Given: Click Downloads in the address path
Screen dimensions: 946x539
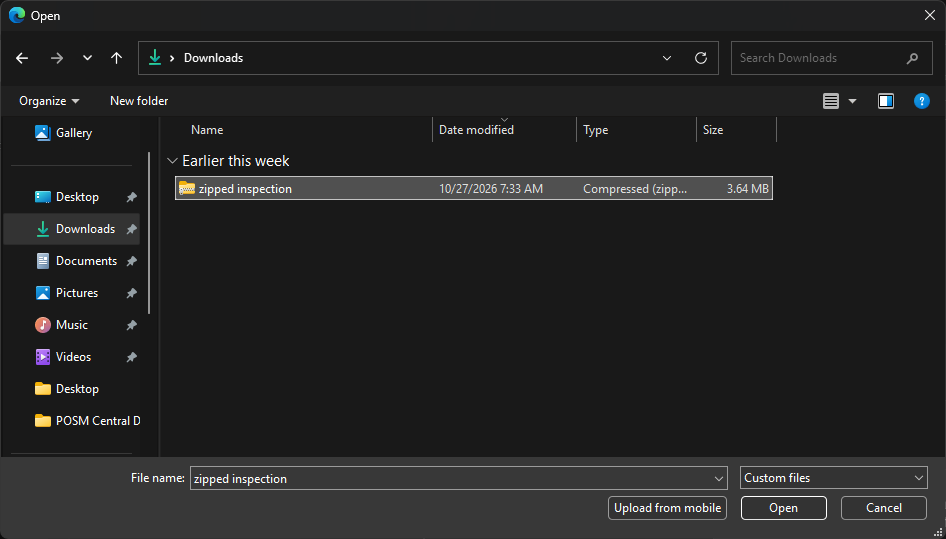Looking at the screenshot, I should 214,58.
